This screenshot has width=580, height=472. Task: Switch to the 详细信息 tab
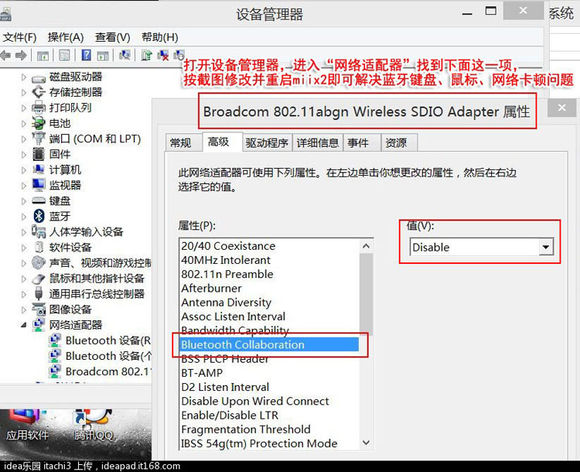point(317,143)
